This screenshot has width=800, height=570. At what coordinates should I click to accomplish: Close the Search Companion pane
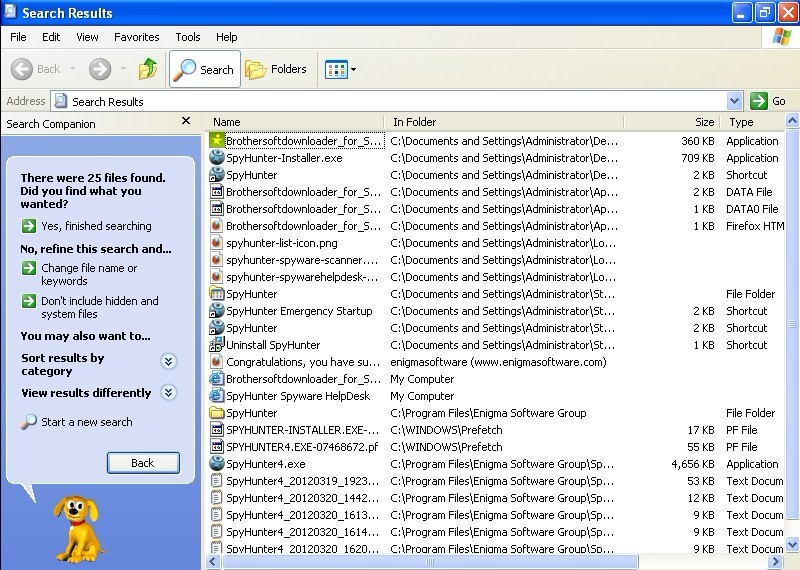coord(186,121)
